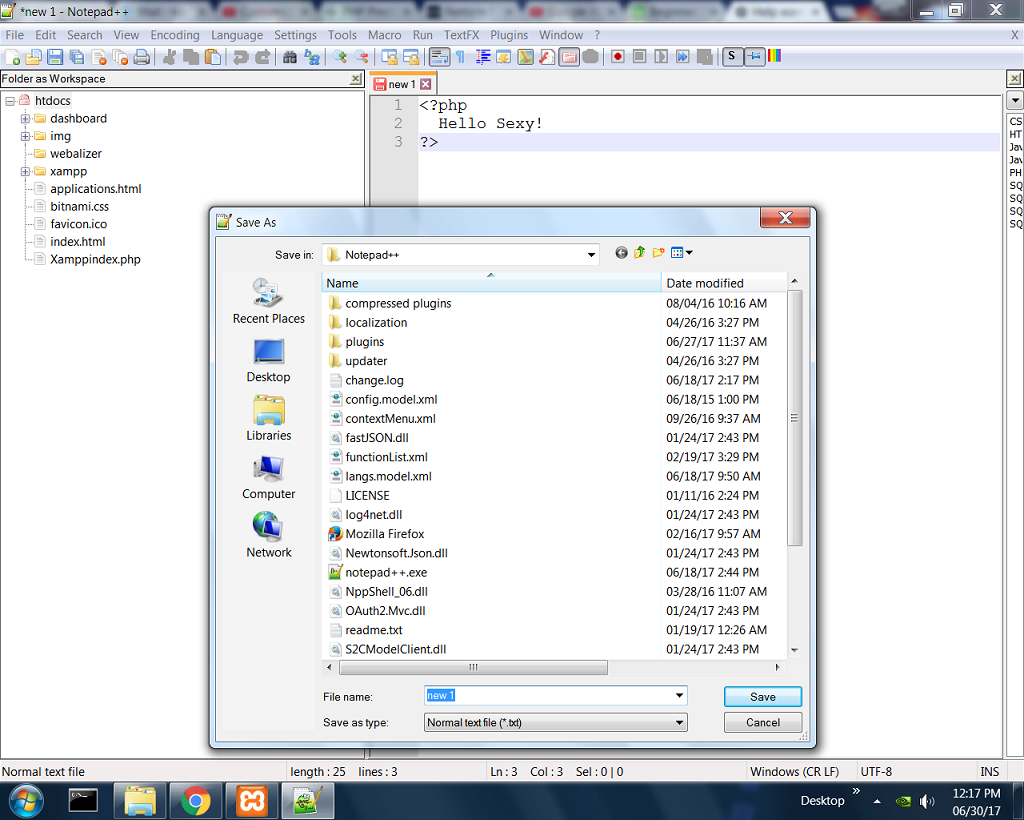Go back in Save As dialog
The height and width of the screenshot is (820, 1024).
coord(621,253)
